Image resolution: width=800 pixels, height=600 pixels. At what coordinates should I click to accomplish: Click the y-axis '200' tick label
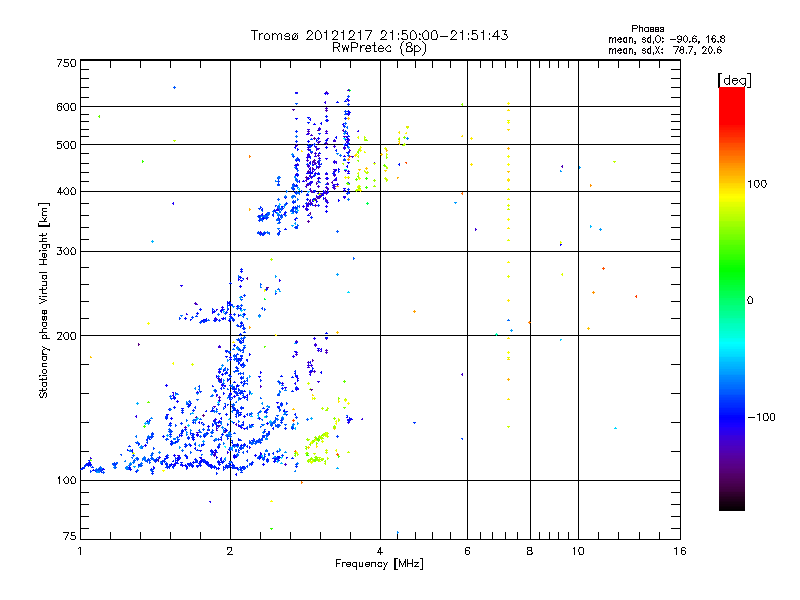[66, 336]
